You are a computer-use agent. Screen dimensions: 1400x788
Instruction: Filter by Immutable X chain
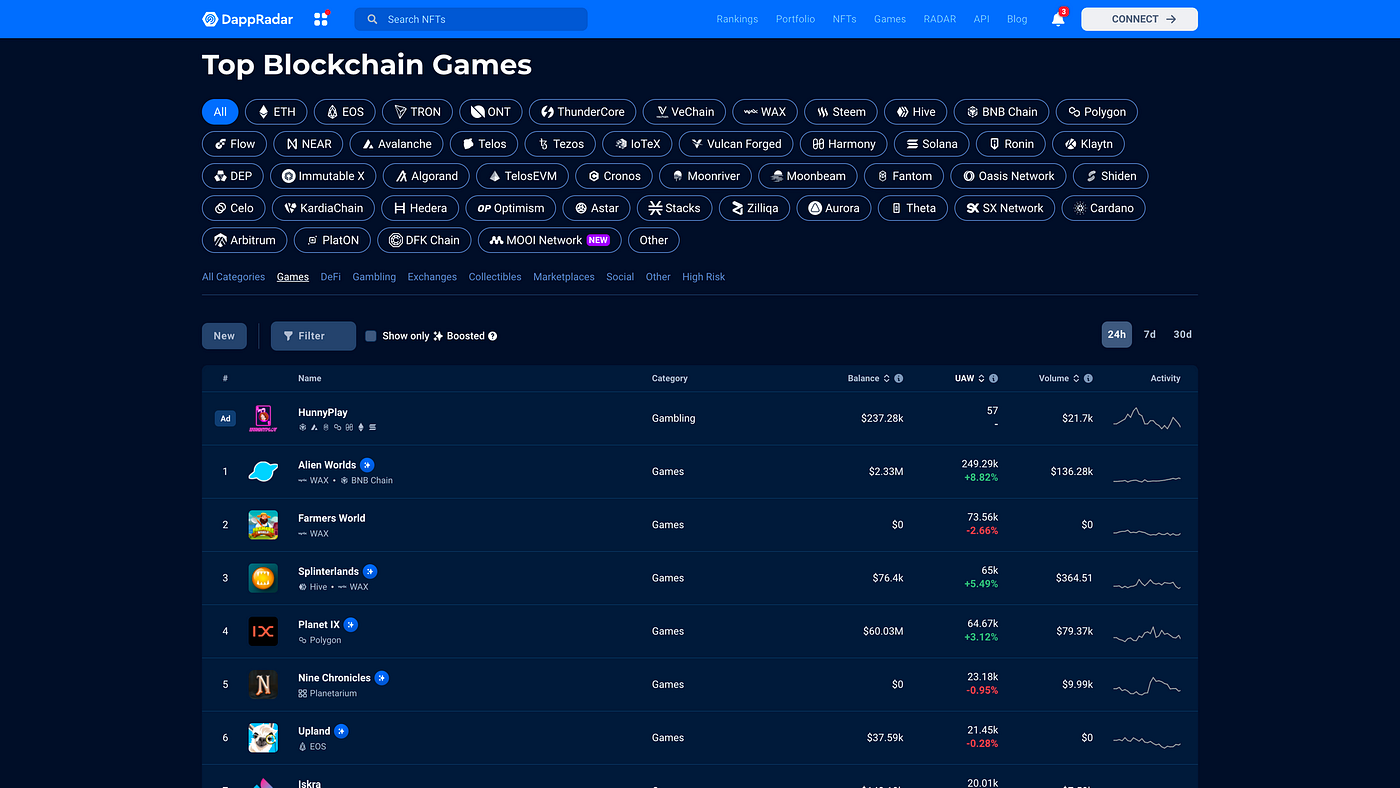tap(324, 176)
